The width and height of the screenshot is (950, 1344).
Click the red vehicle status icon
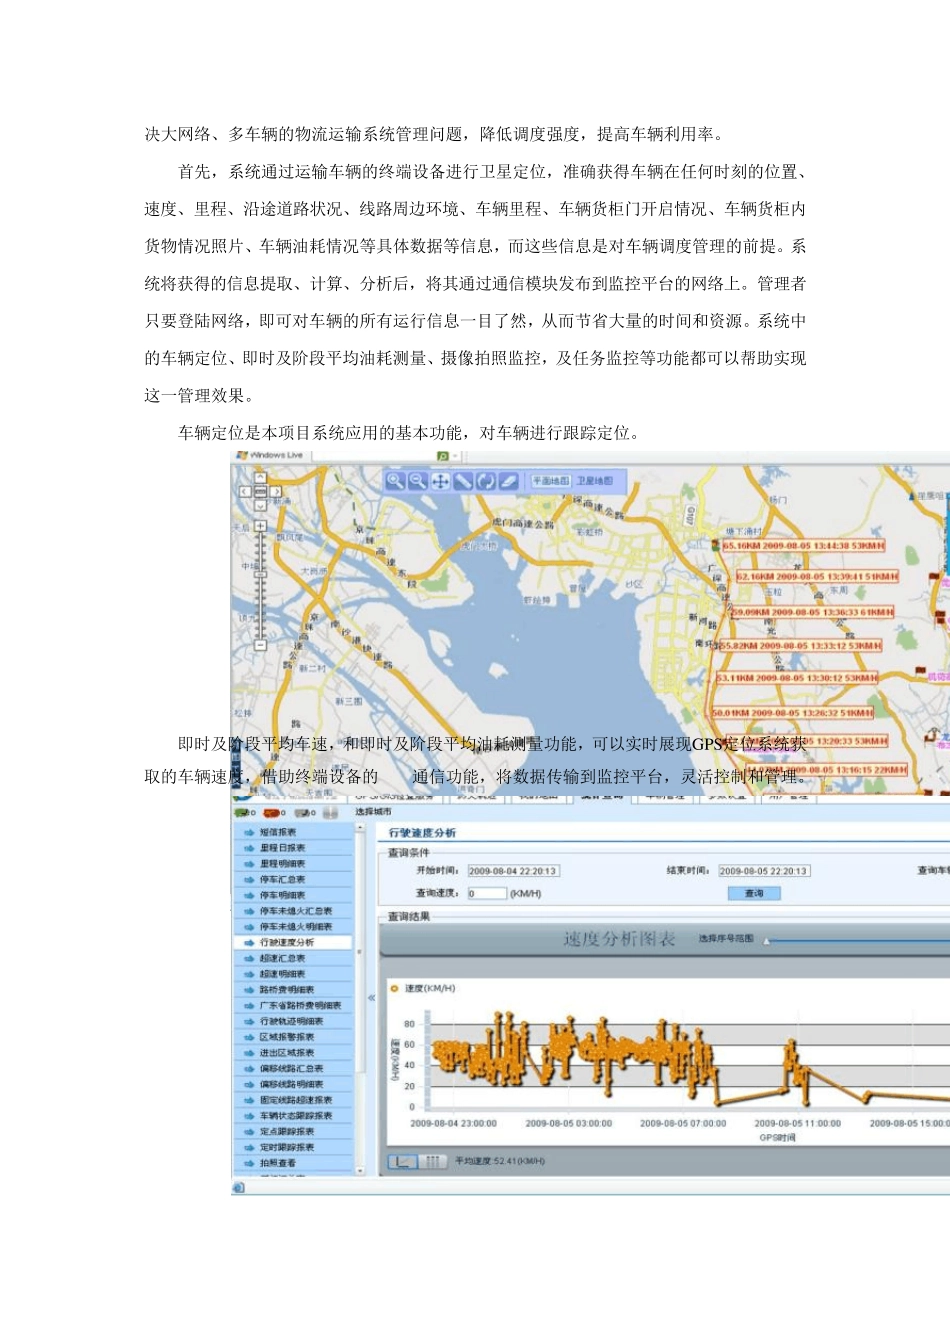coord(271,813)
